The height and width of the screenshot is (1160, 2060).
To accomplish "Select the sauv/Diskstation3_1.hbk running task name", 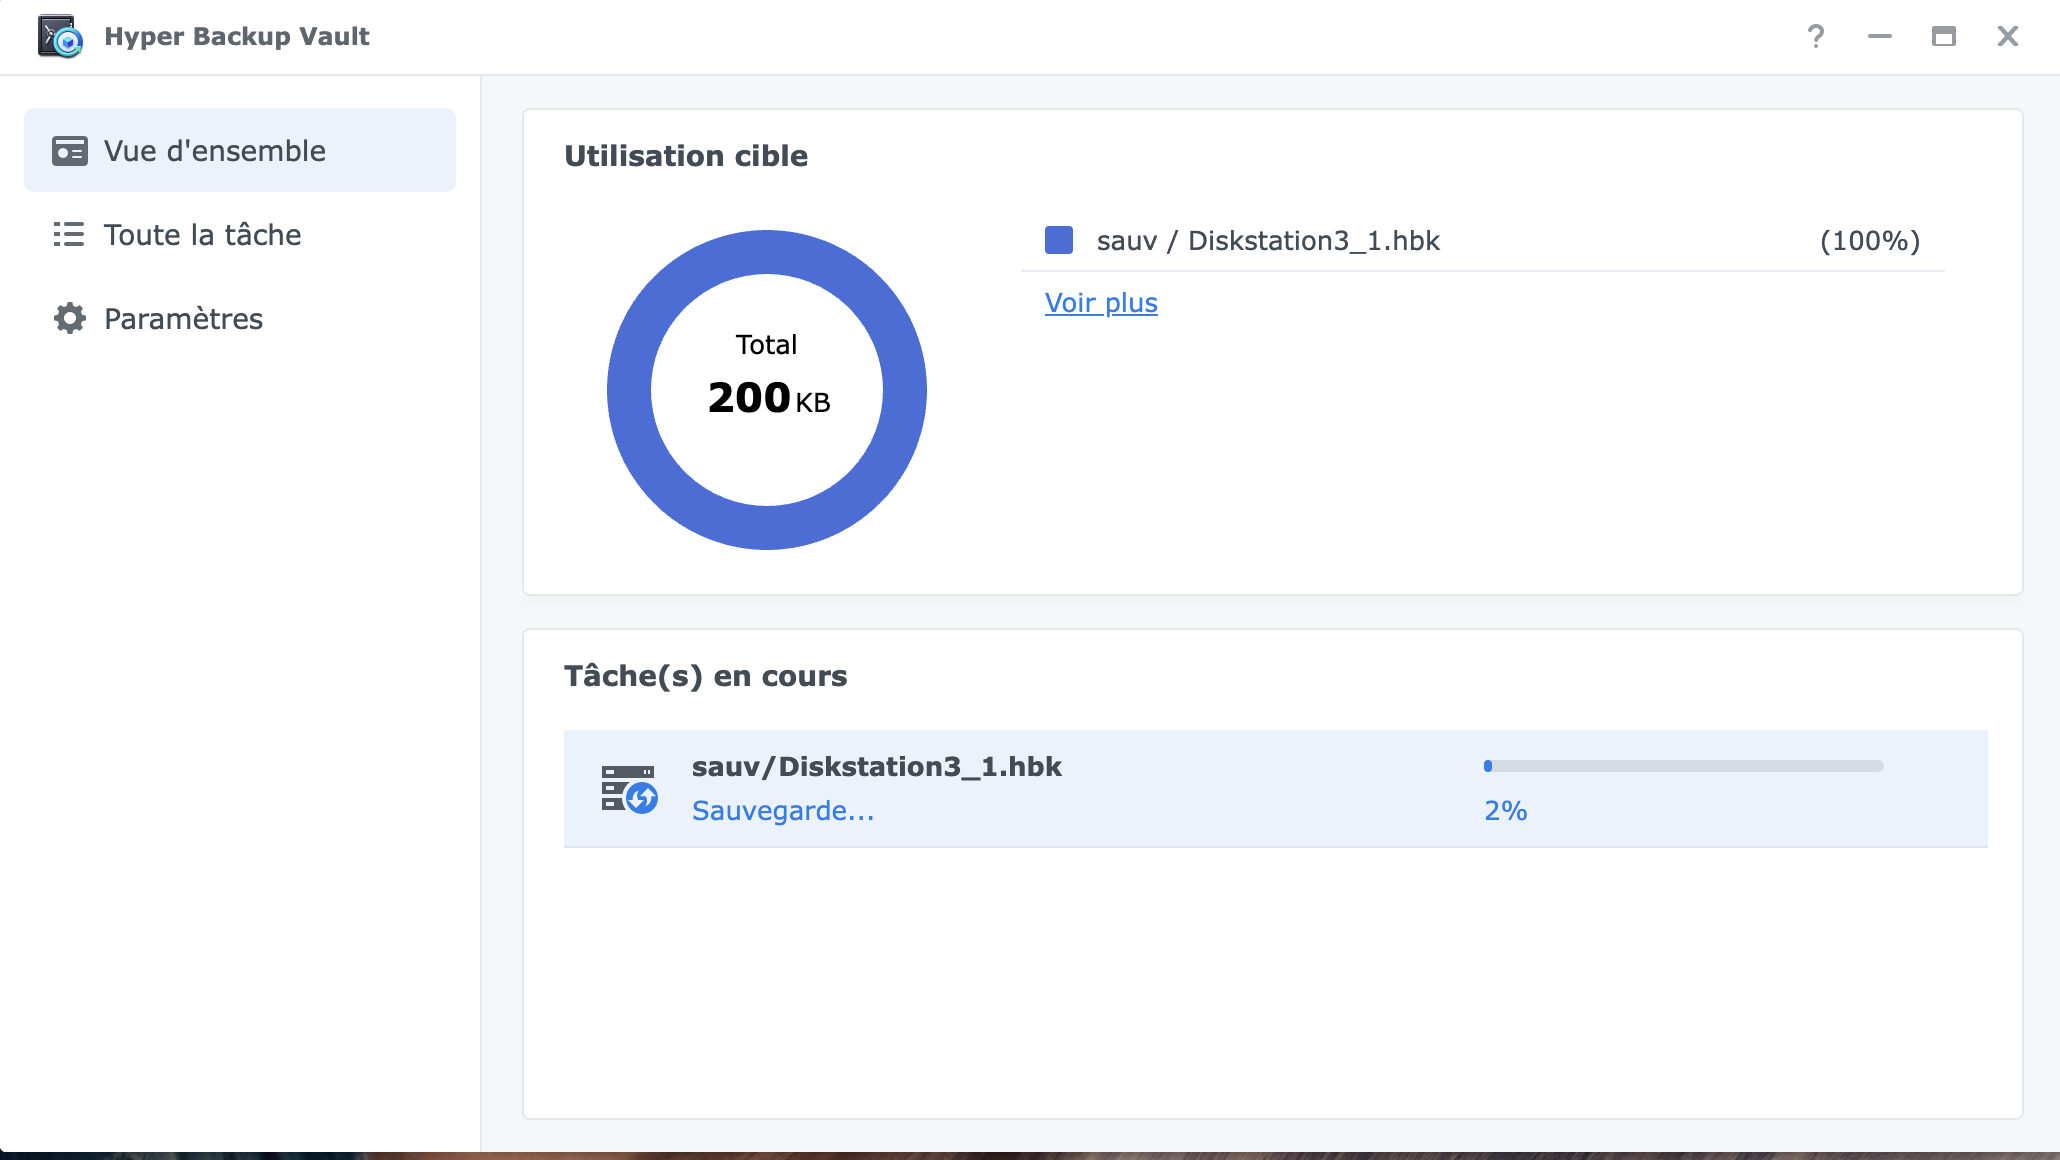I will pos(877,767).
